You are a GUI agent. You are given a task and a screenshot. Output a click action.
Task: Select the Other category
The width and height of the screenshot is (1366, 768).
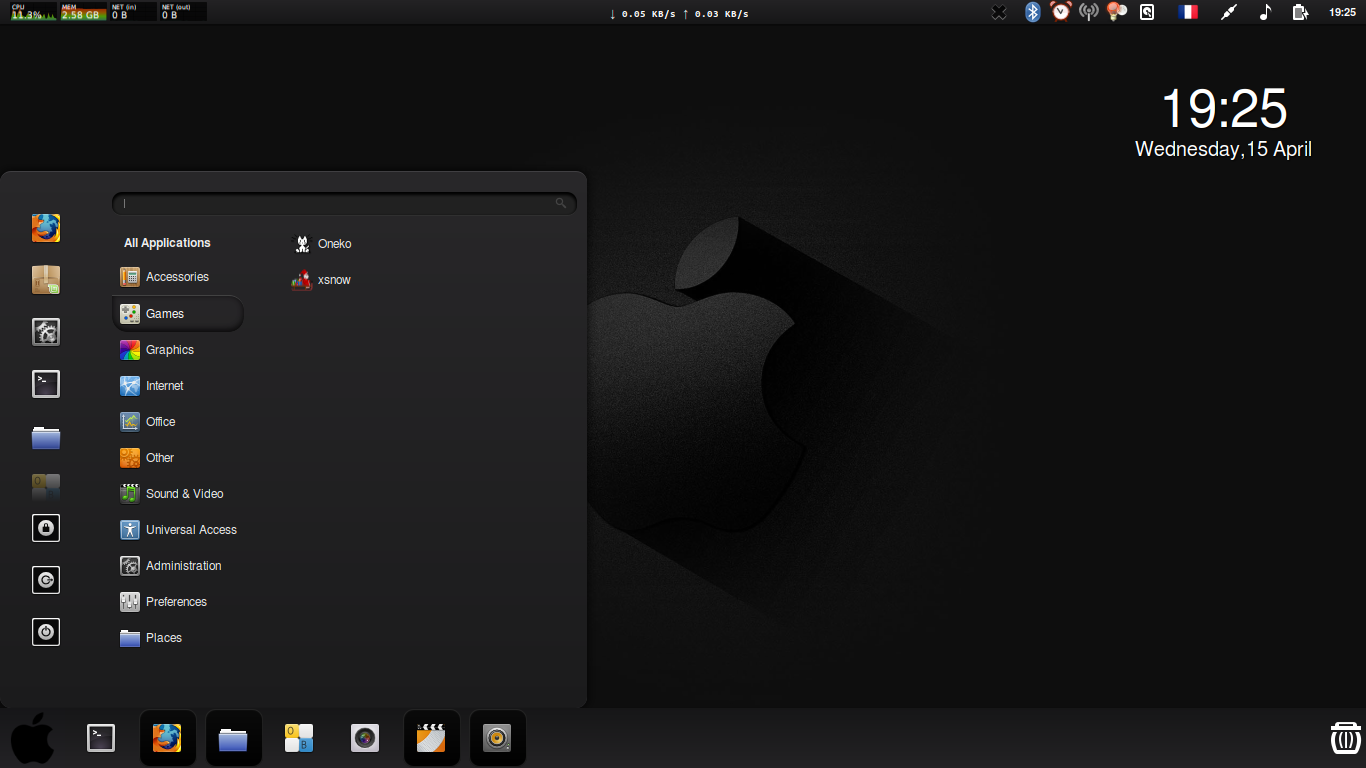[178, 458]
